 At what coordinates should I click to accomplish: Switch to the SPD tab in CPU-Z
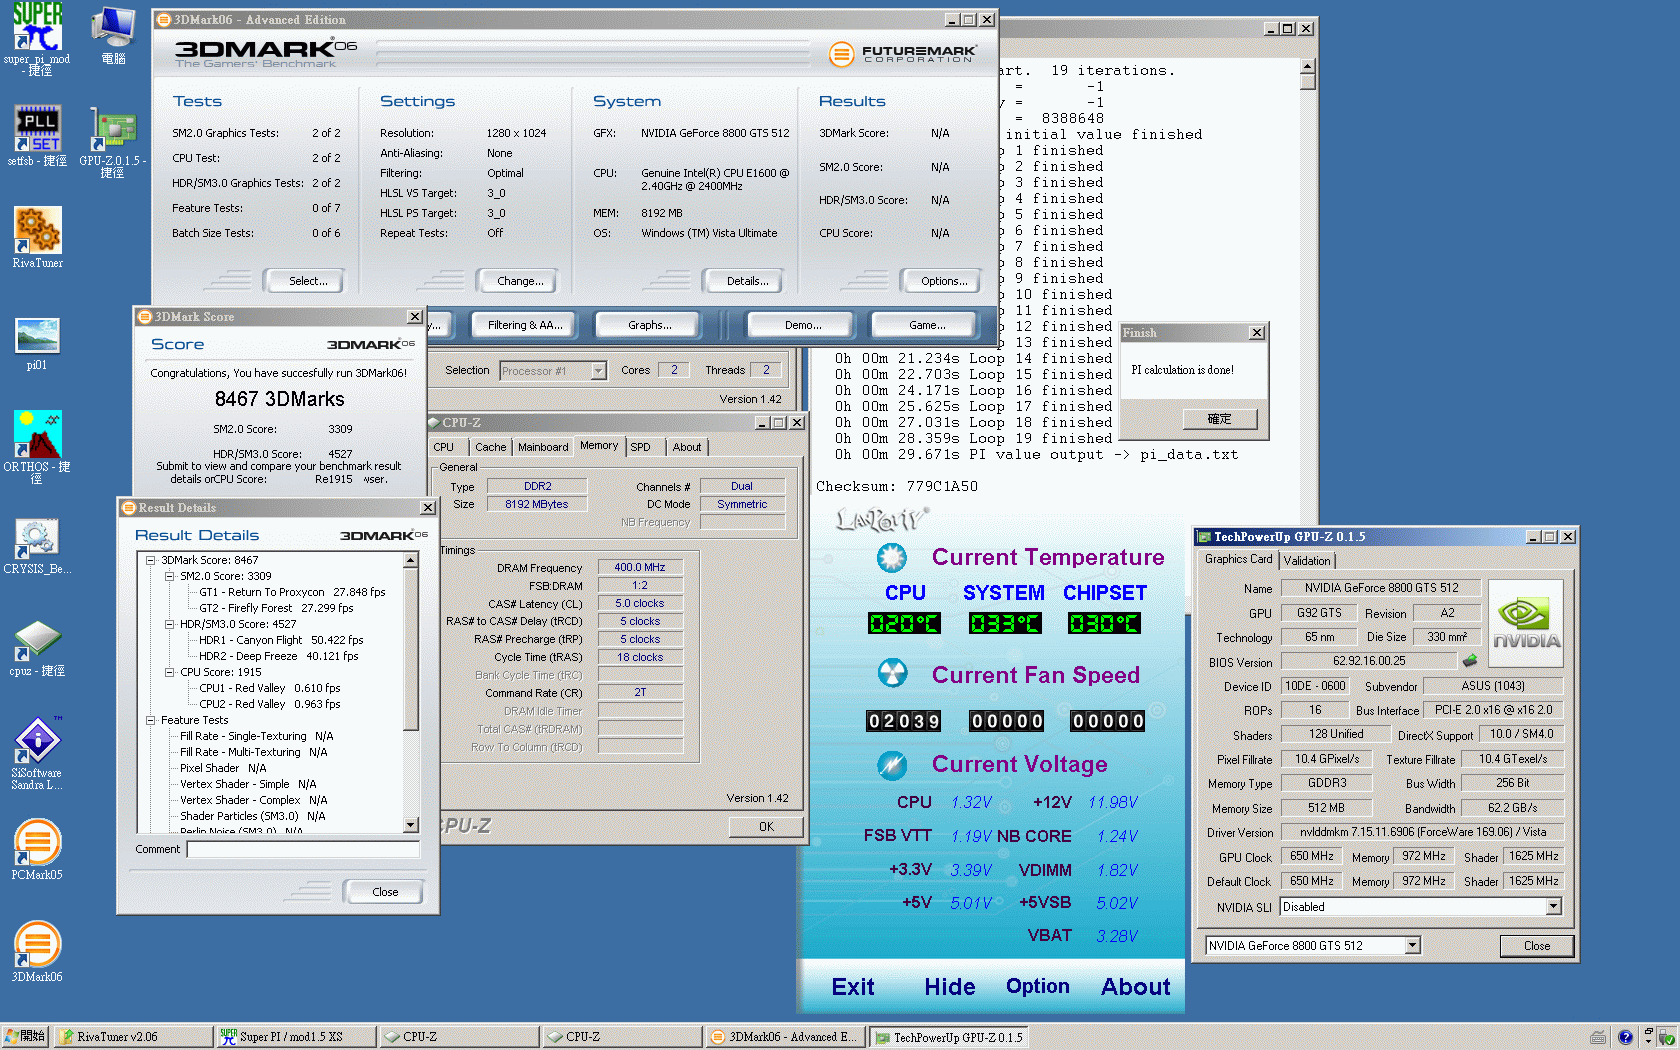coord(641,447)
